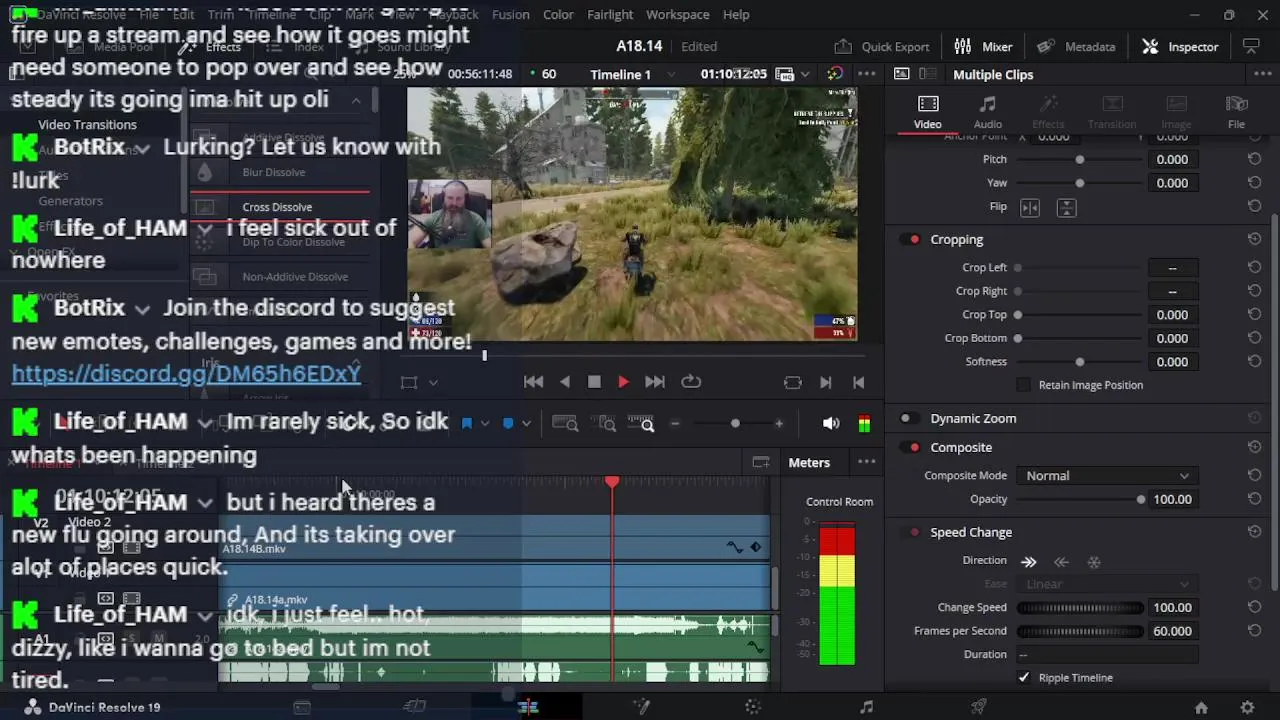Zoom in timeline with plus button

point(779,424)
